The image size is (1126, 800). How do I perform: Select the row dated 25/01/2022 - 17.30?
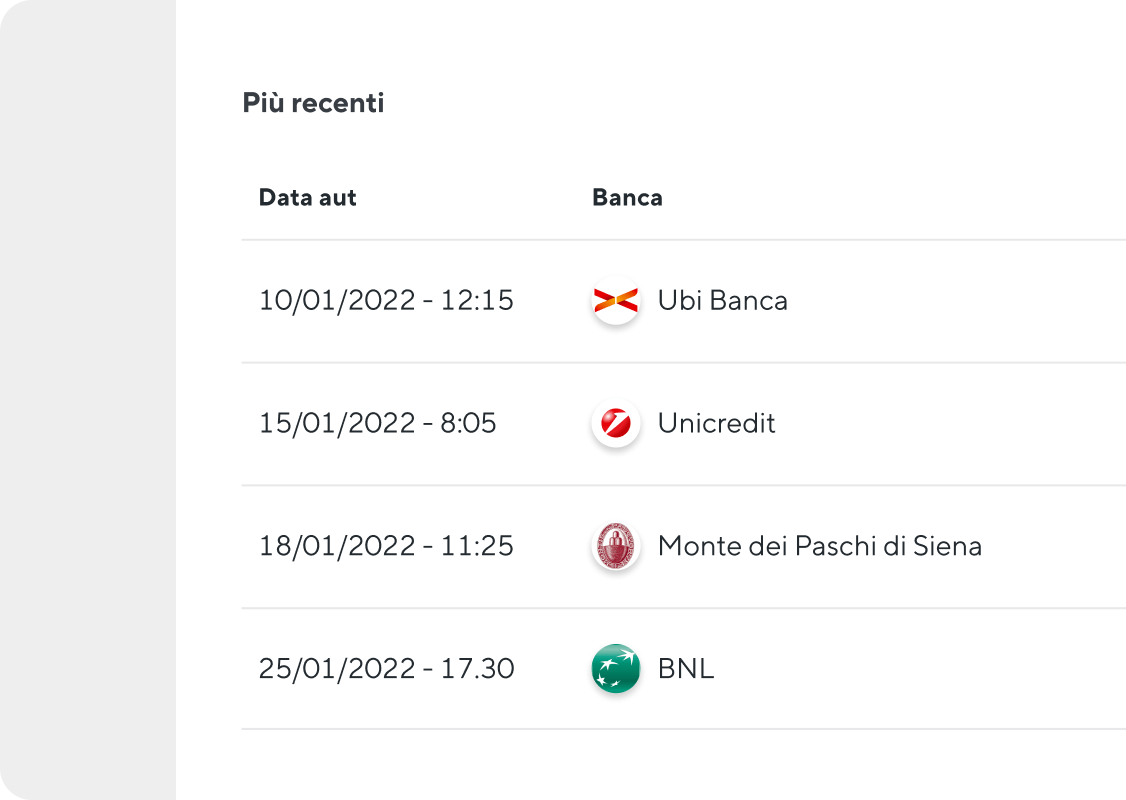point(684,669)
